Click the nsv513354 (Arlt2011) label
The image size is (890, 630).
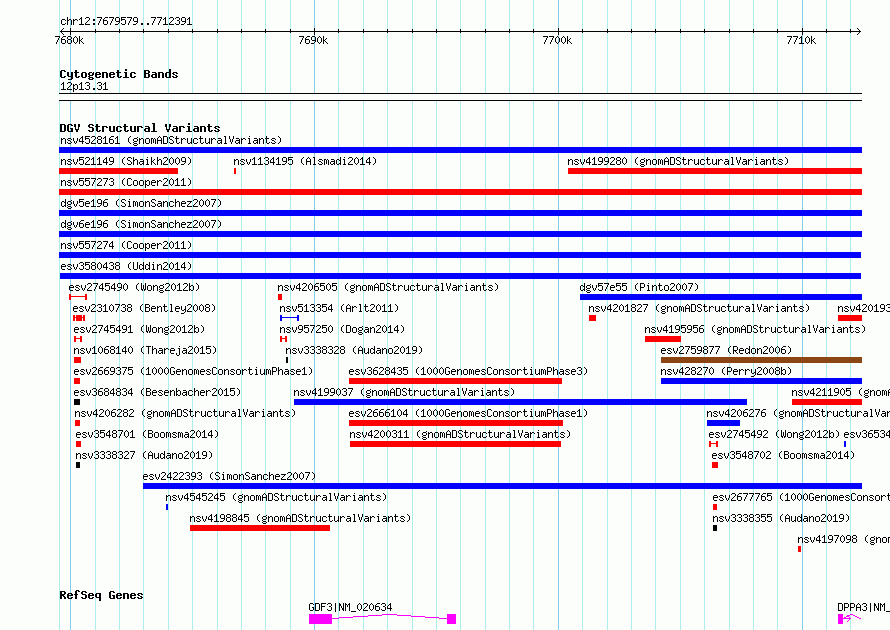click(x=339, y=308)
